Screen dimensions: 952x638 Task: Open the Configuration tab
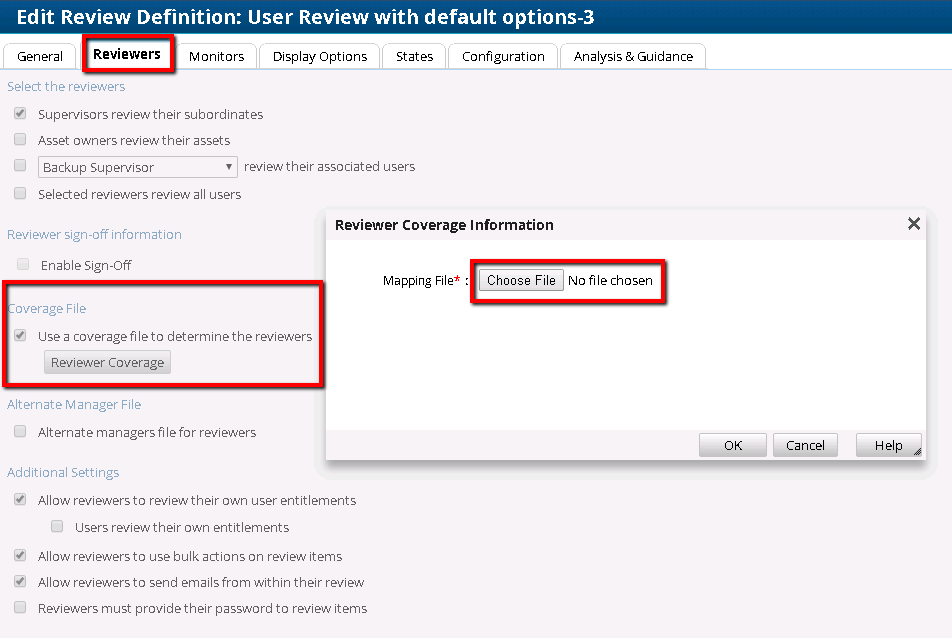(503, 57)
